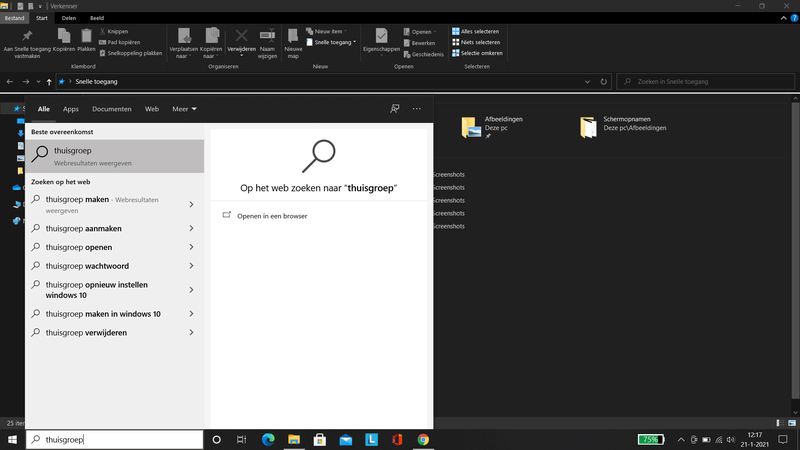The image size is (800, 450).
Task: Open Microsoft Store from the taskbar
Action: pos(320,440)
